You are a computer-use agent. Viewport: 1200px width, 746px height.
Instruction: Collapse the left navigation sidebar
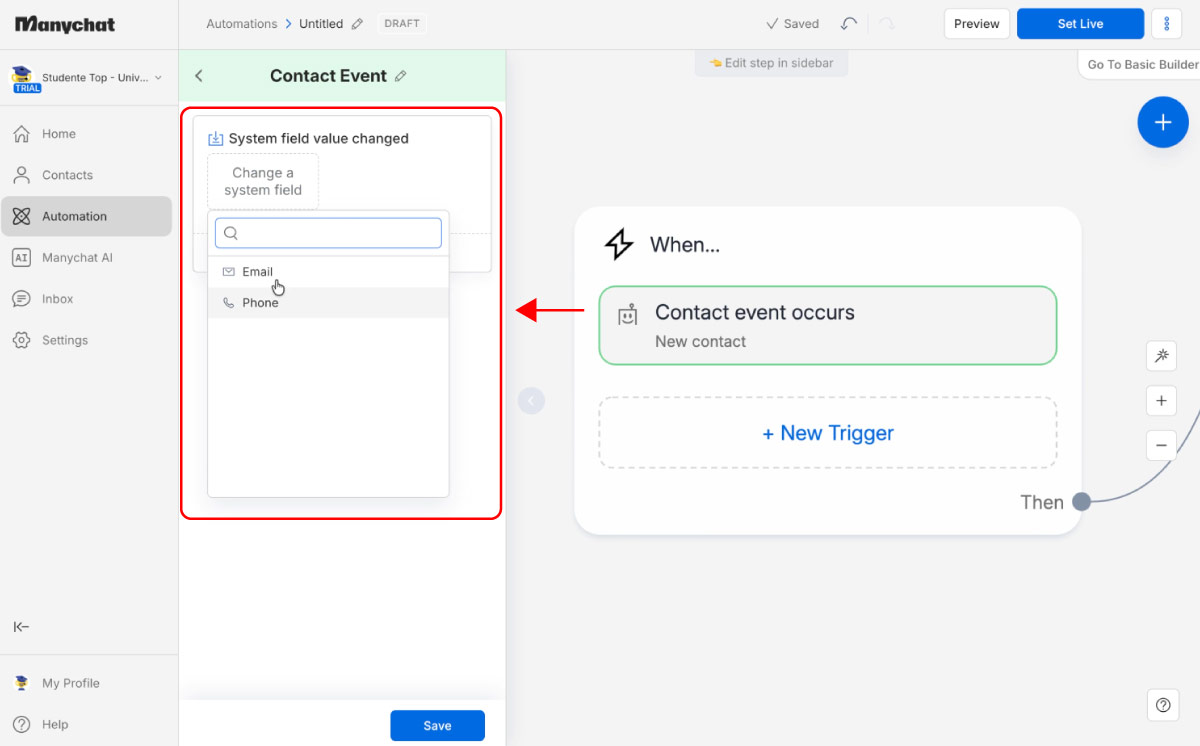[21, 627]
